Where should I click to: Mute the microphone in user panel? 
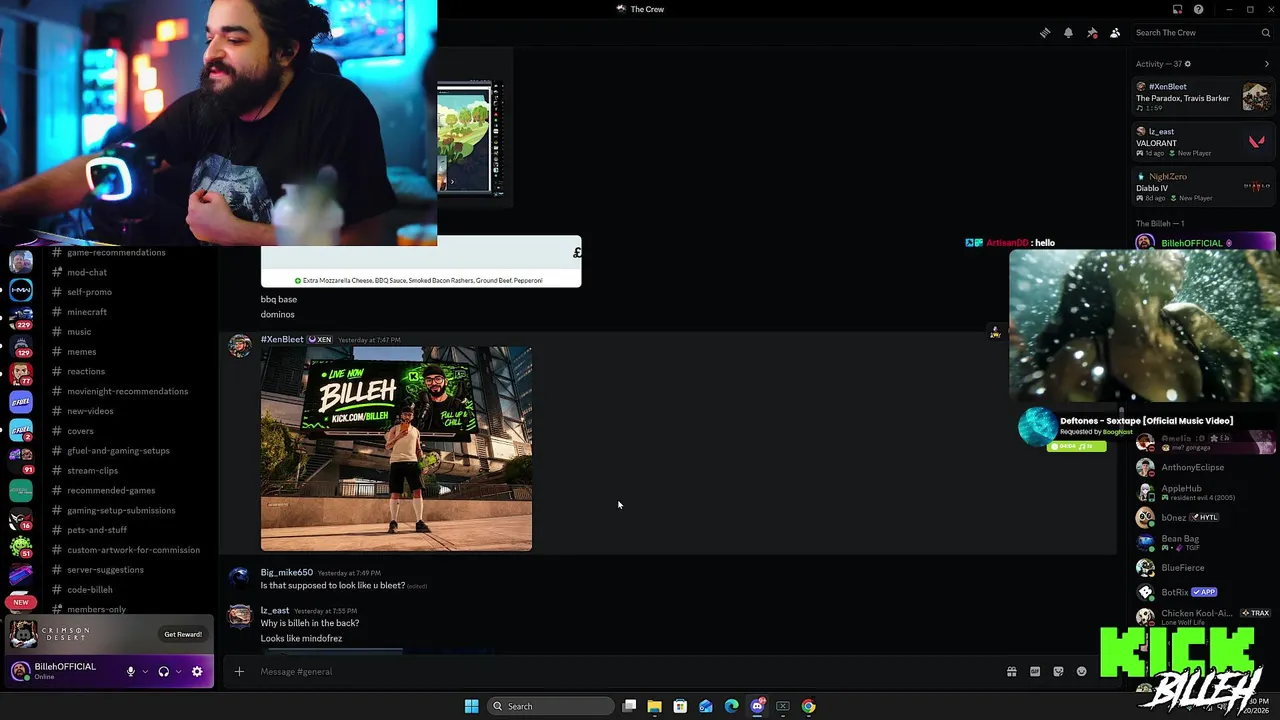[x=130, y=672]
